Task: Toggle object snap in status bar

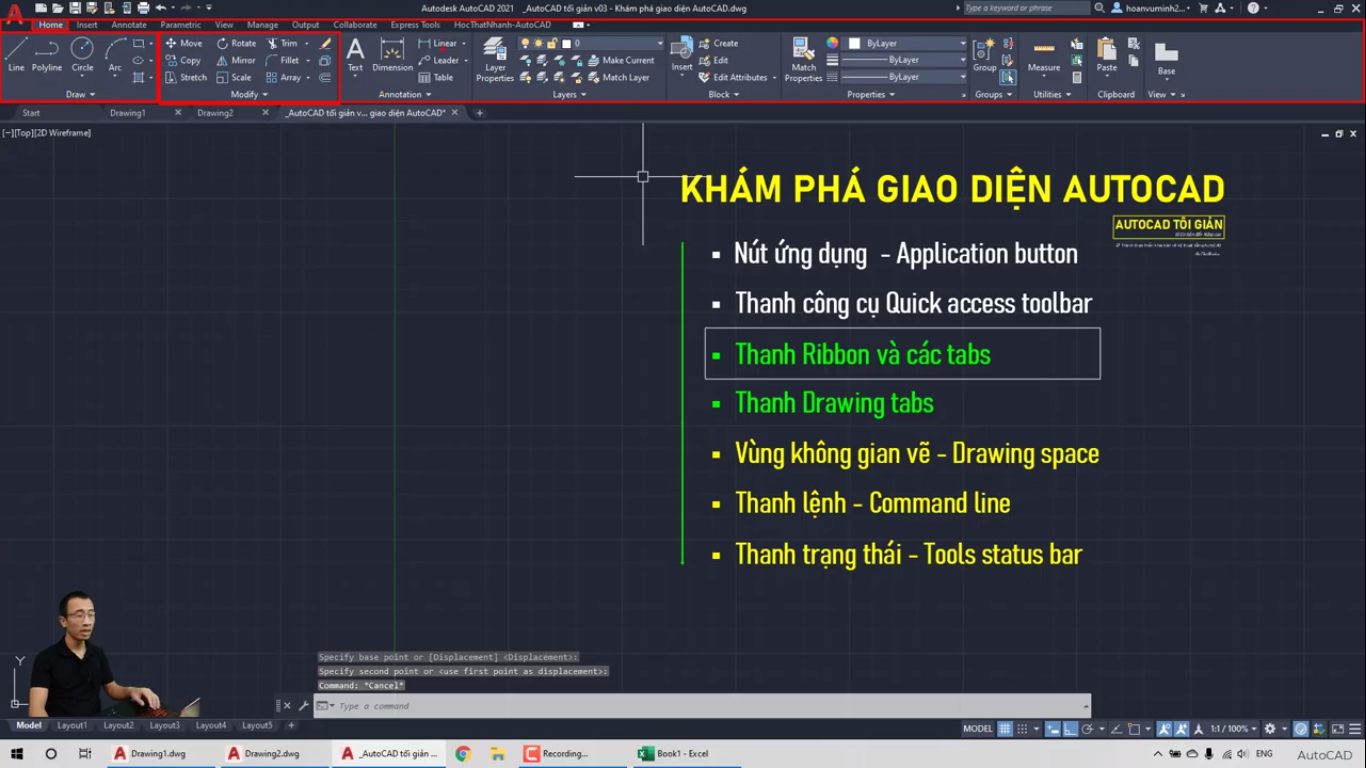Action: click(1134, 729)
